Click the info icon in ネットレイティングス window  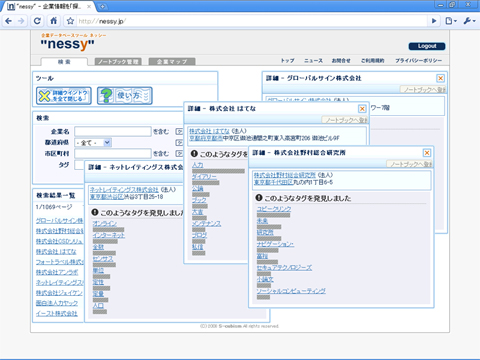95,212
